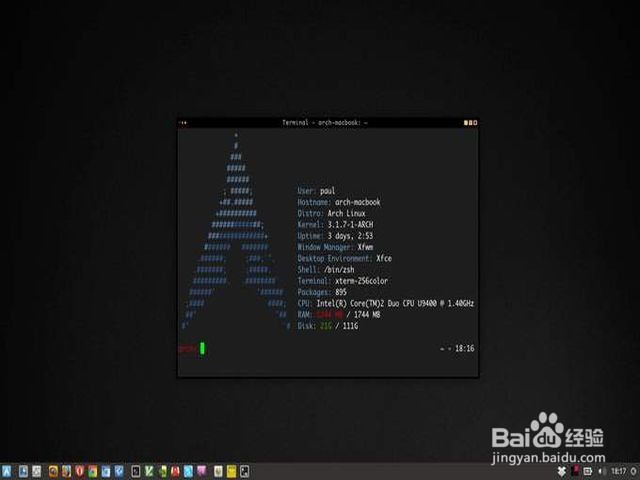Close the terminal with the rightmost title button
The height and width of the screenshot is (480, 640).
475,122
